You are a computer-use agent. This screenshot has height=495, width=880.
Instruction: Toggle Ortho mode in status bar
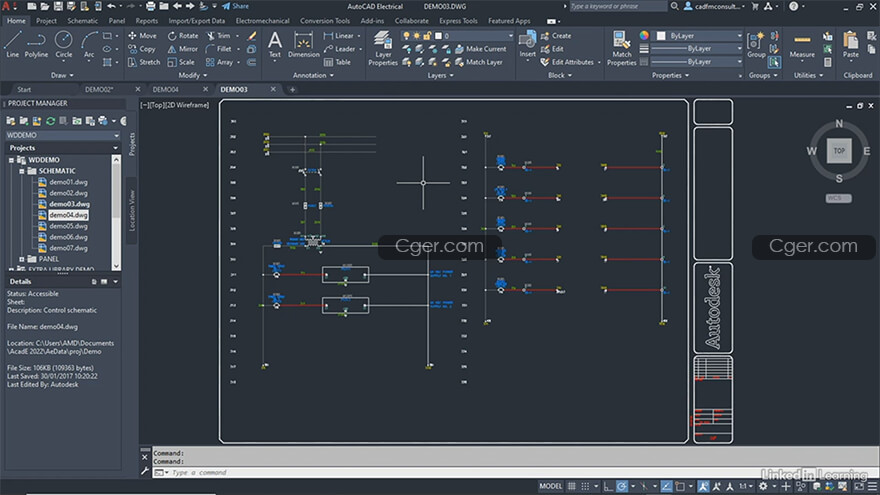608,486
